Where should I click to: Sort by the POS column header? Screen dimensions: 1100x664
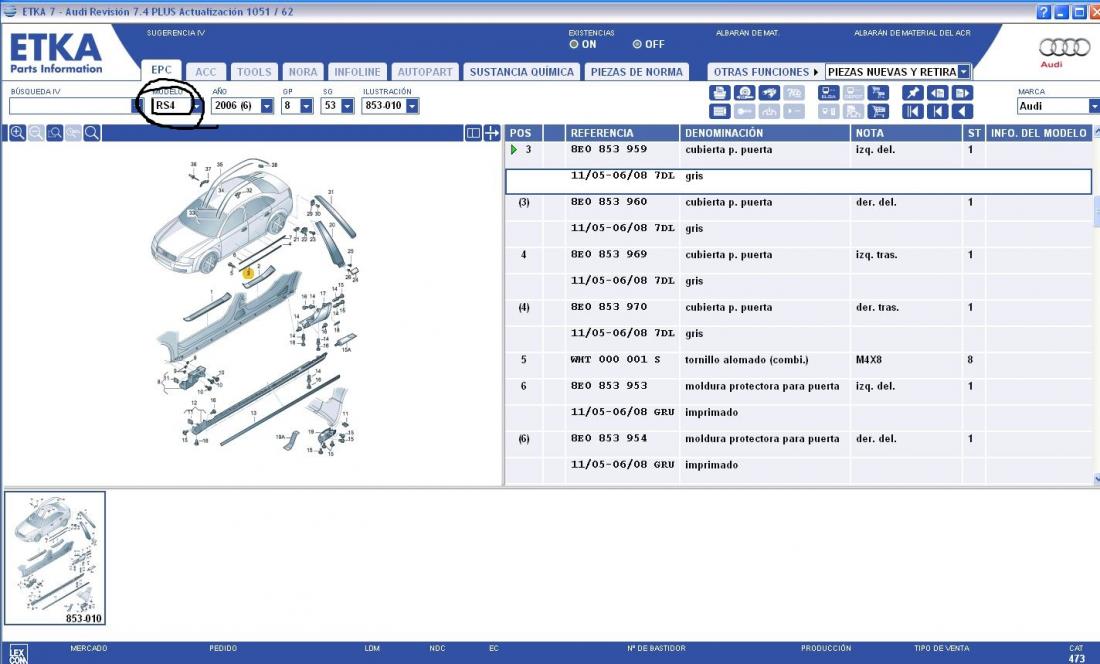coord(523,133)
